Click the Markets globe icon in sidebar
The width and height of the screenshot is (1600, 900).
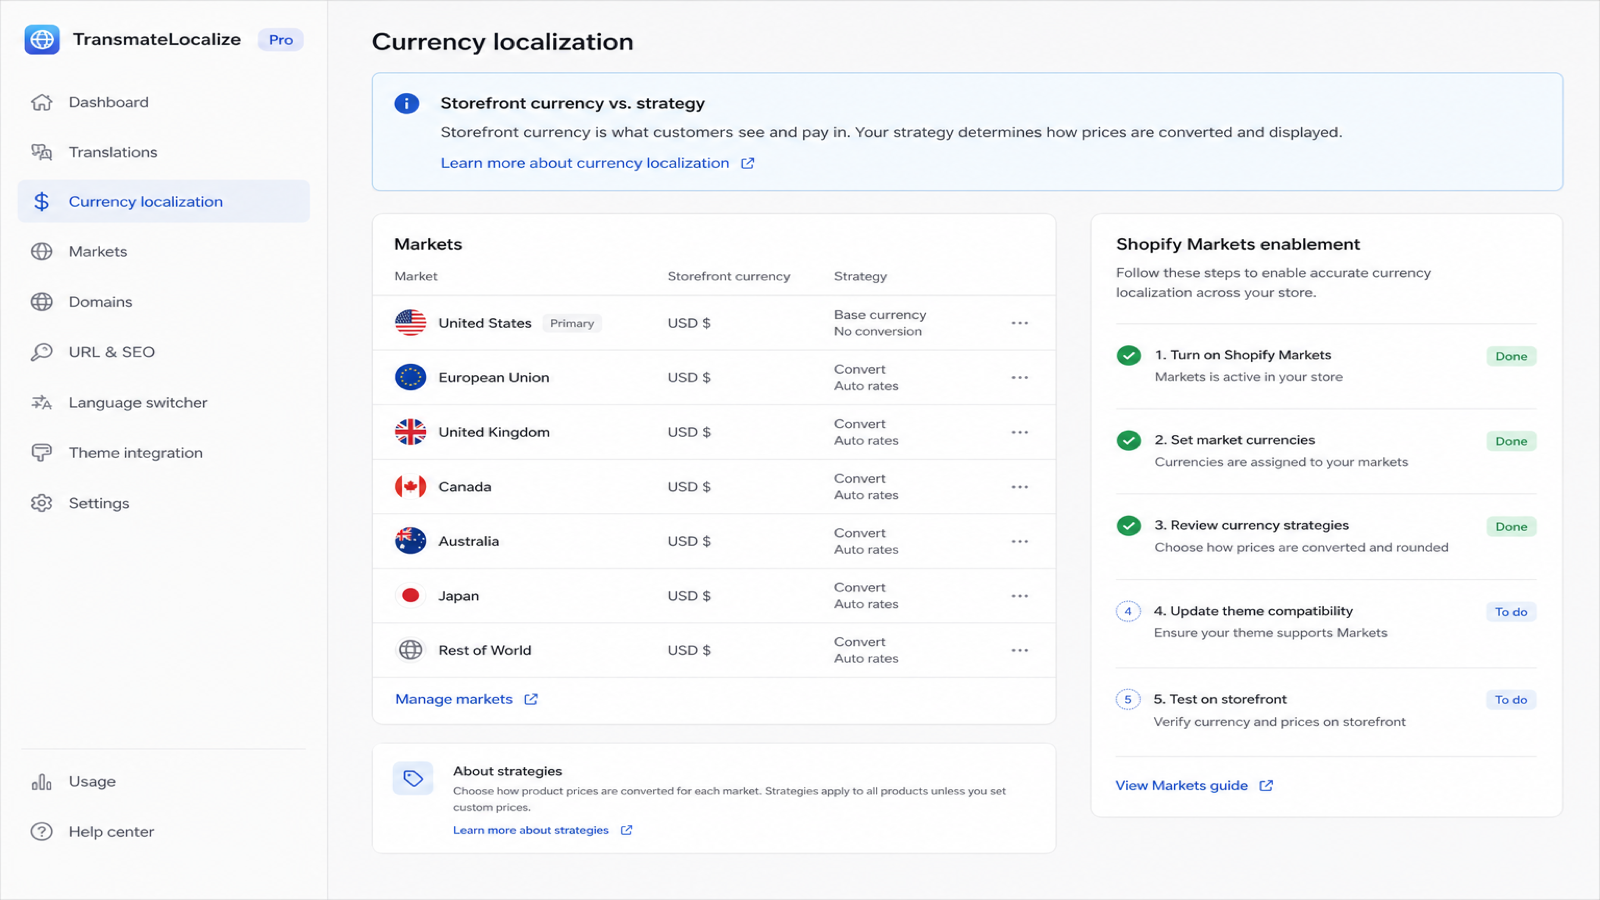tap(41, 252)
